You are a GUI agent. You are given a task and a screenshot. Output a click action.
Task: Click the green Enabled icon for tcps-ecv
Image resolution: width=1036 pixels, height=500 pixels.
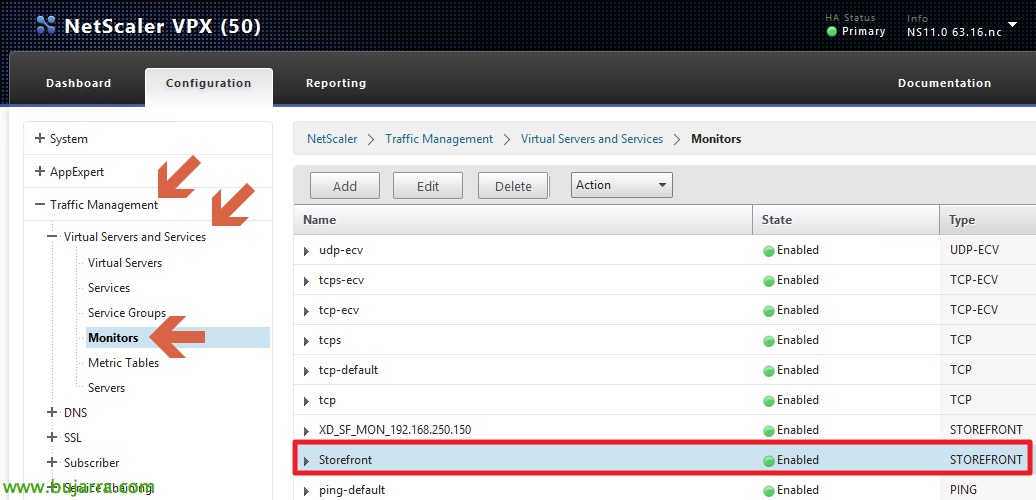pyautogui.click(x=768, y=281)
